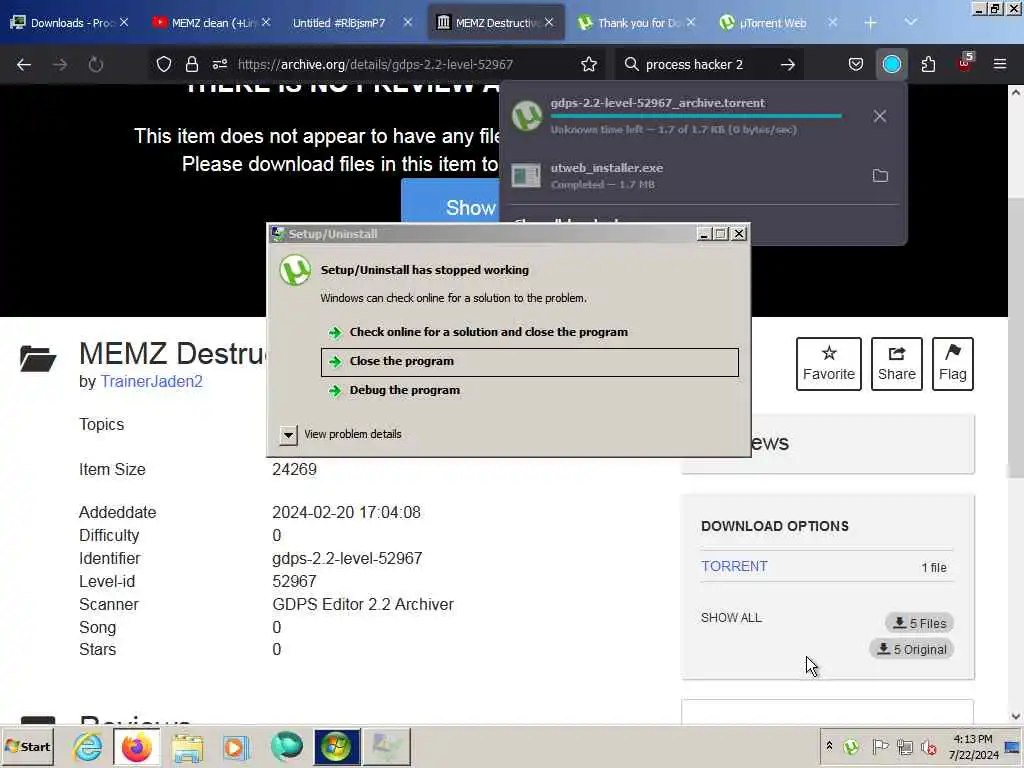Screen dimensions: 1024x768
Task: Open the site permissions icon in address bar
Action: (219, 64)
